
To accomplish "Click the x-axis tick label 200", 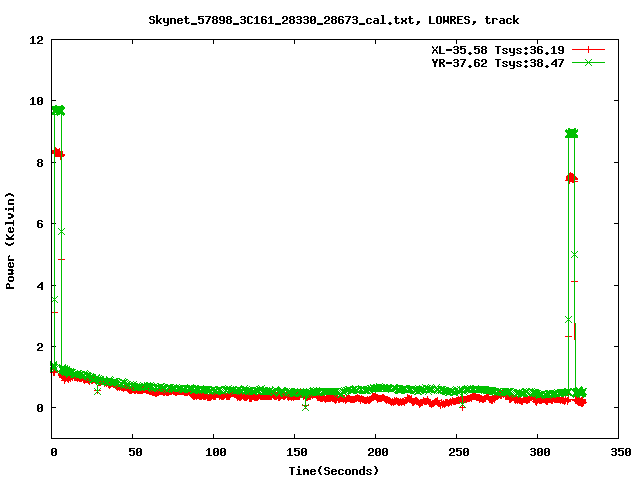I will click(x=378, y=452).
